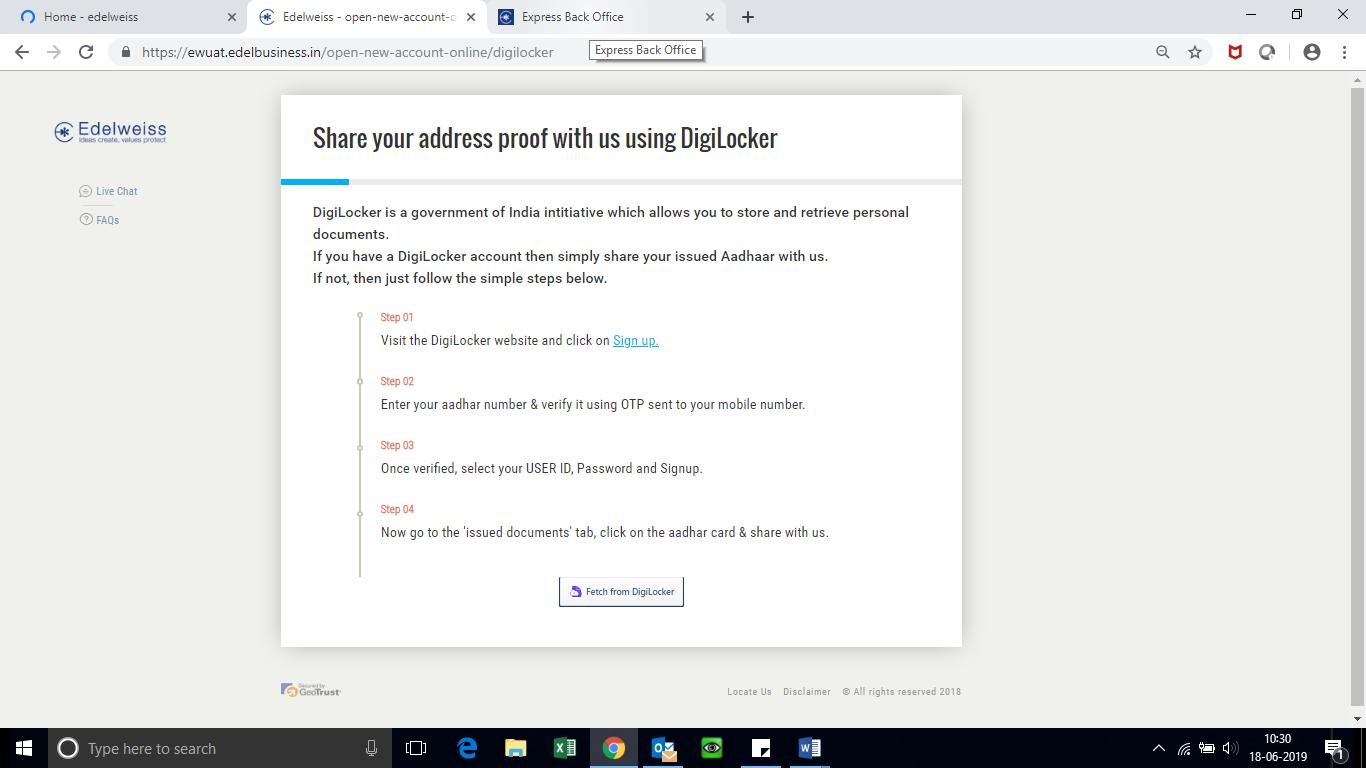
Task: Click the Step 02 label
Action: (397, 381)
